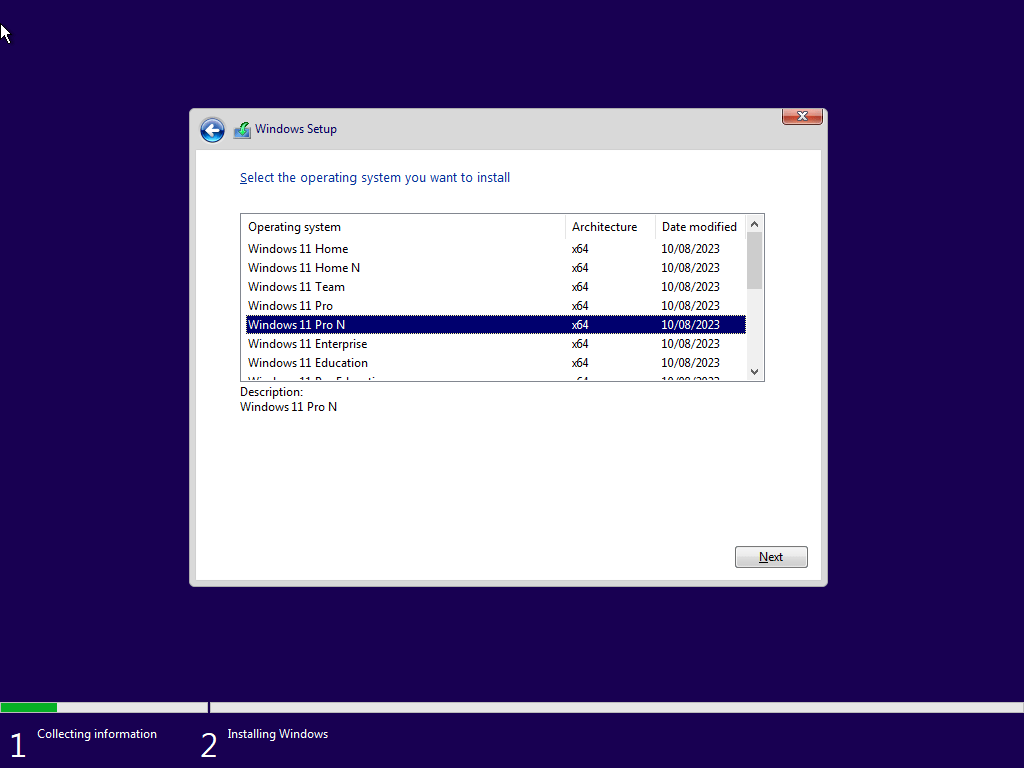Select the highlighted Windows 11 Pro N row

tap(496, 325)
